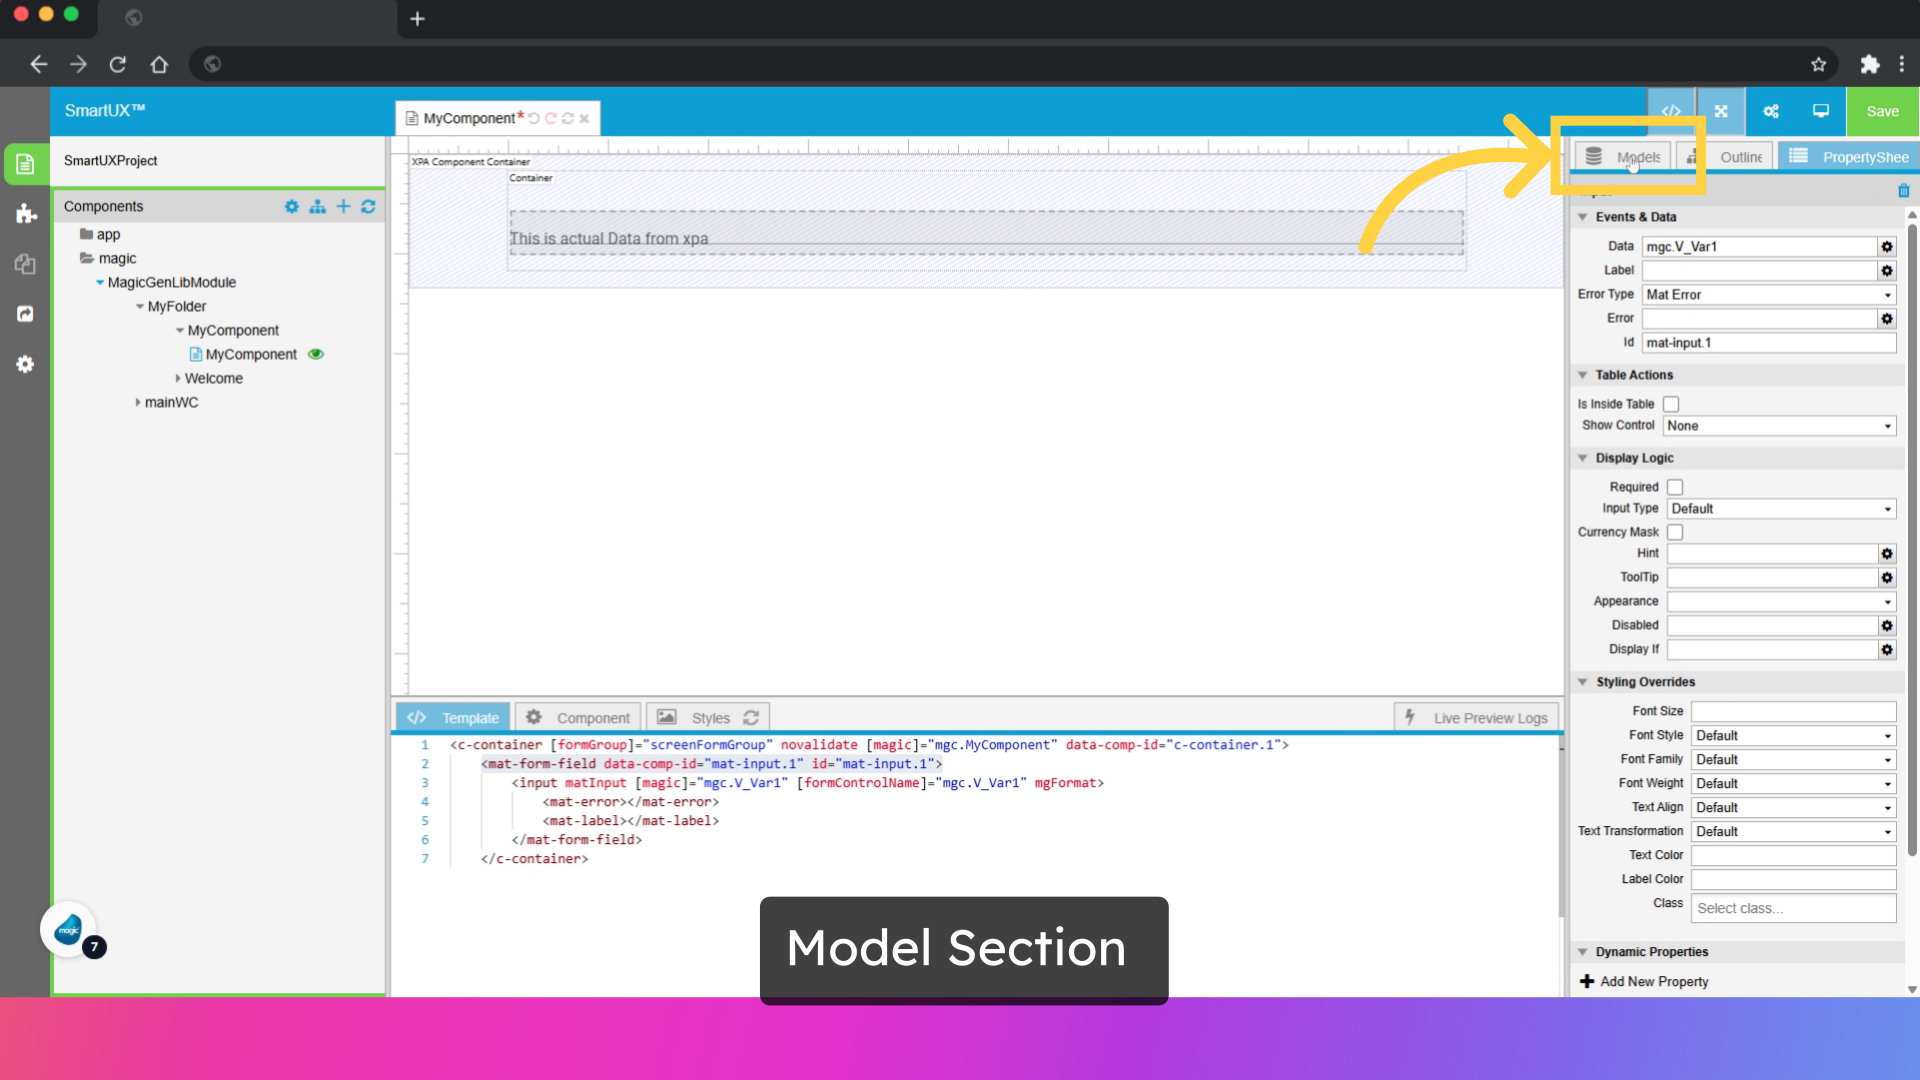Open the Input Type dropdown
The width and height of the screenshot is (1920, 1080).
(1781, 509)
